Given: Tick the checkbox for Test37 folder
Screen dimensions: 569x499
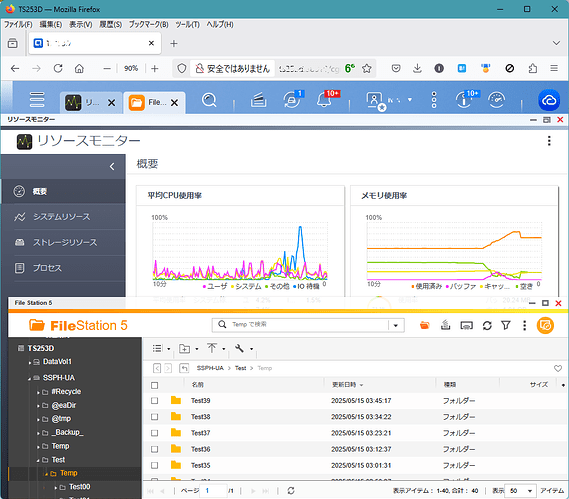Looking at the screenshot, I should pyautogui.click(x=155, y=433).
